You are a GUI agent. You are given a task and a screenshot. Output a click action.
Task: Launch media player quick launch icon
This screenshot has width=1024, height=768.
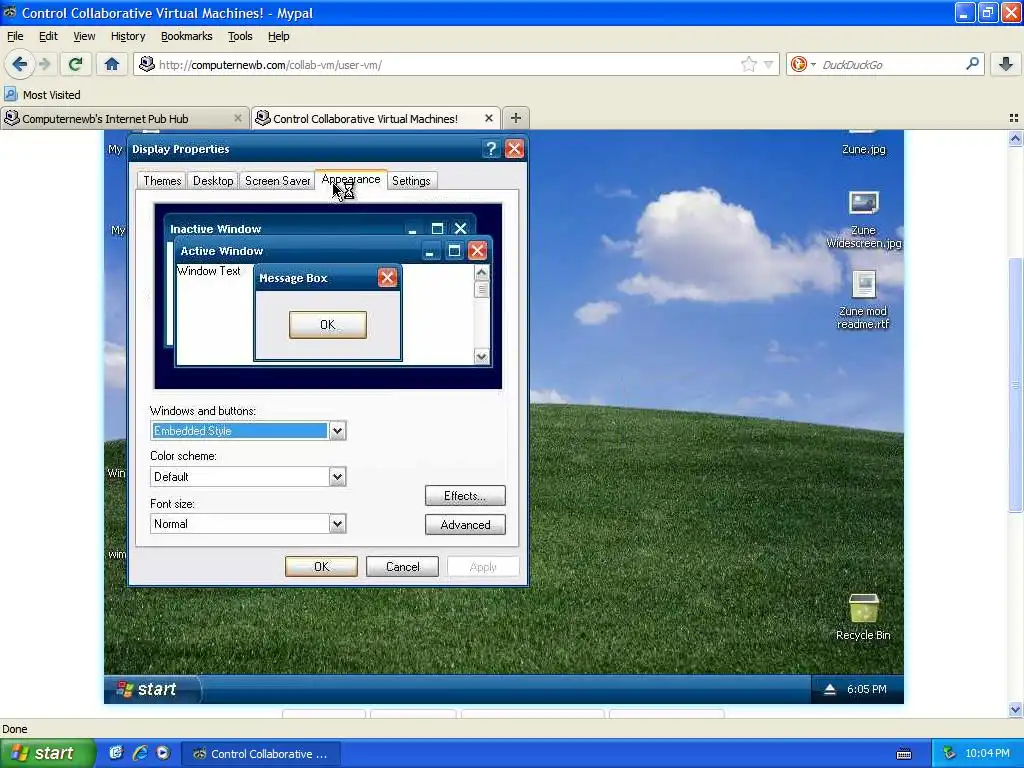coord(163,753)
